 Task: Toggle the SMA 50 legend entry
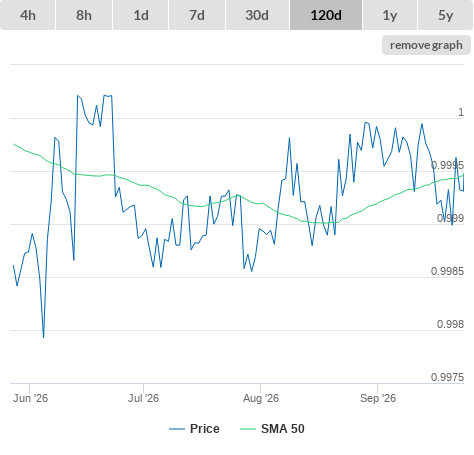click(283, 429)
